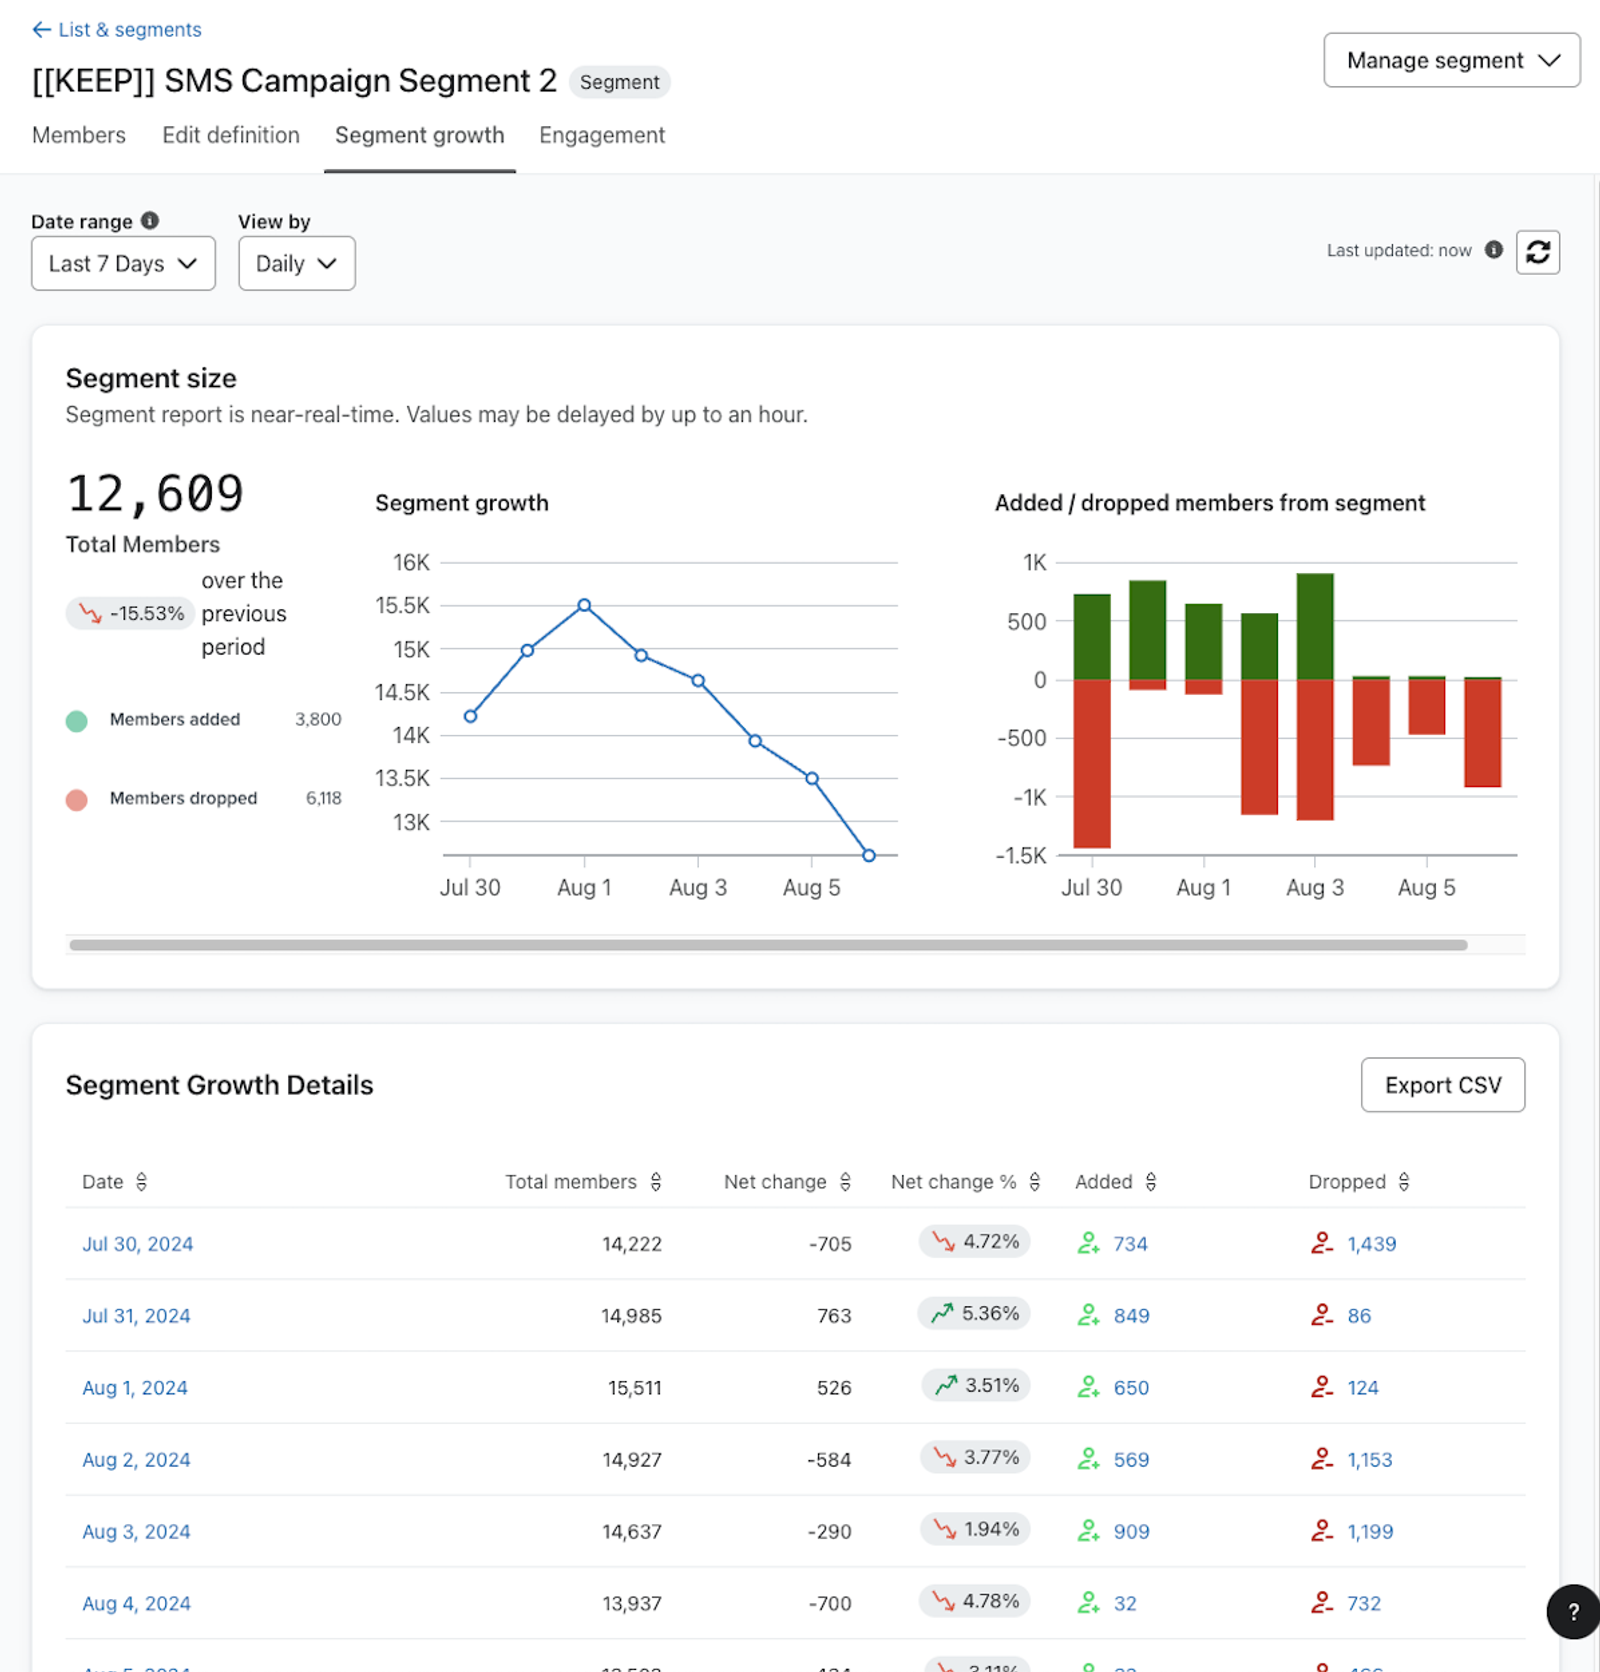This screenshot has height=1672, width=1600.
Task: Switch to the Members tab
Action: click(79, 135)
